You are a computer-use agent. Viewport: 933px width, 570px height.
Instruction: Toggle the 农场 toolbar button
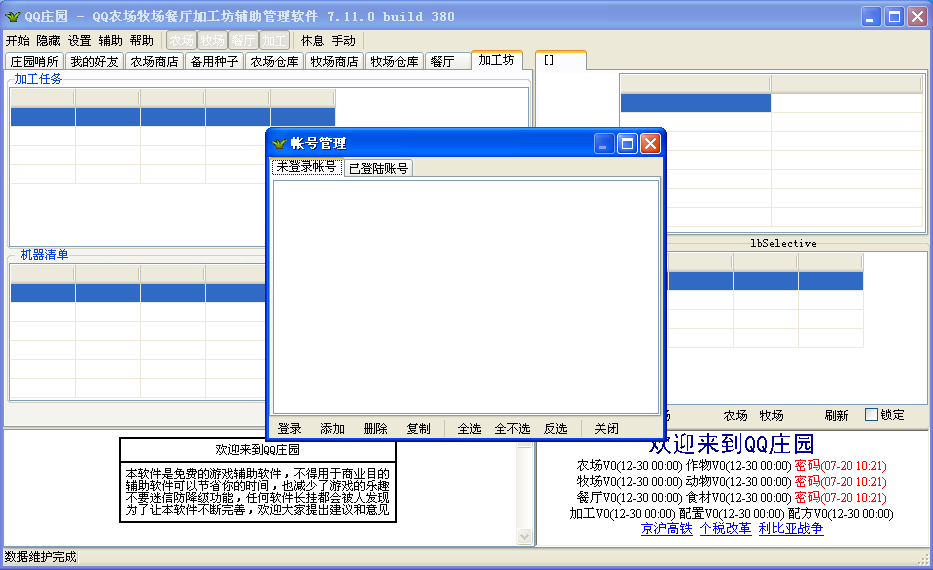[181, 40]
